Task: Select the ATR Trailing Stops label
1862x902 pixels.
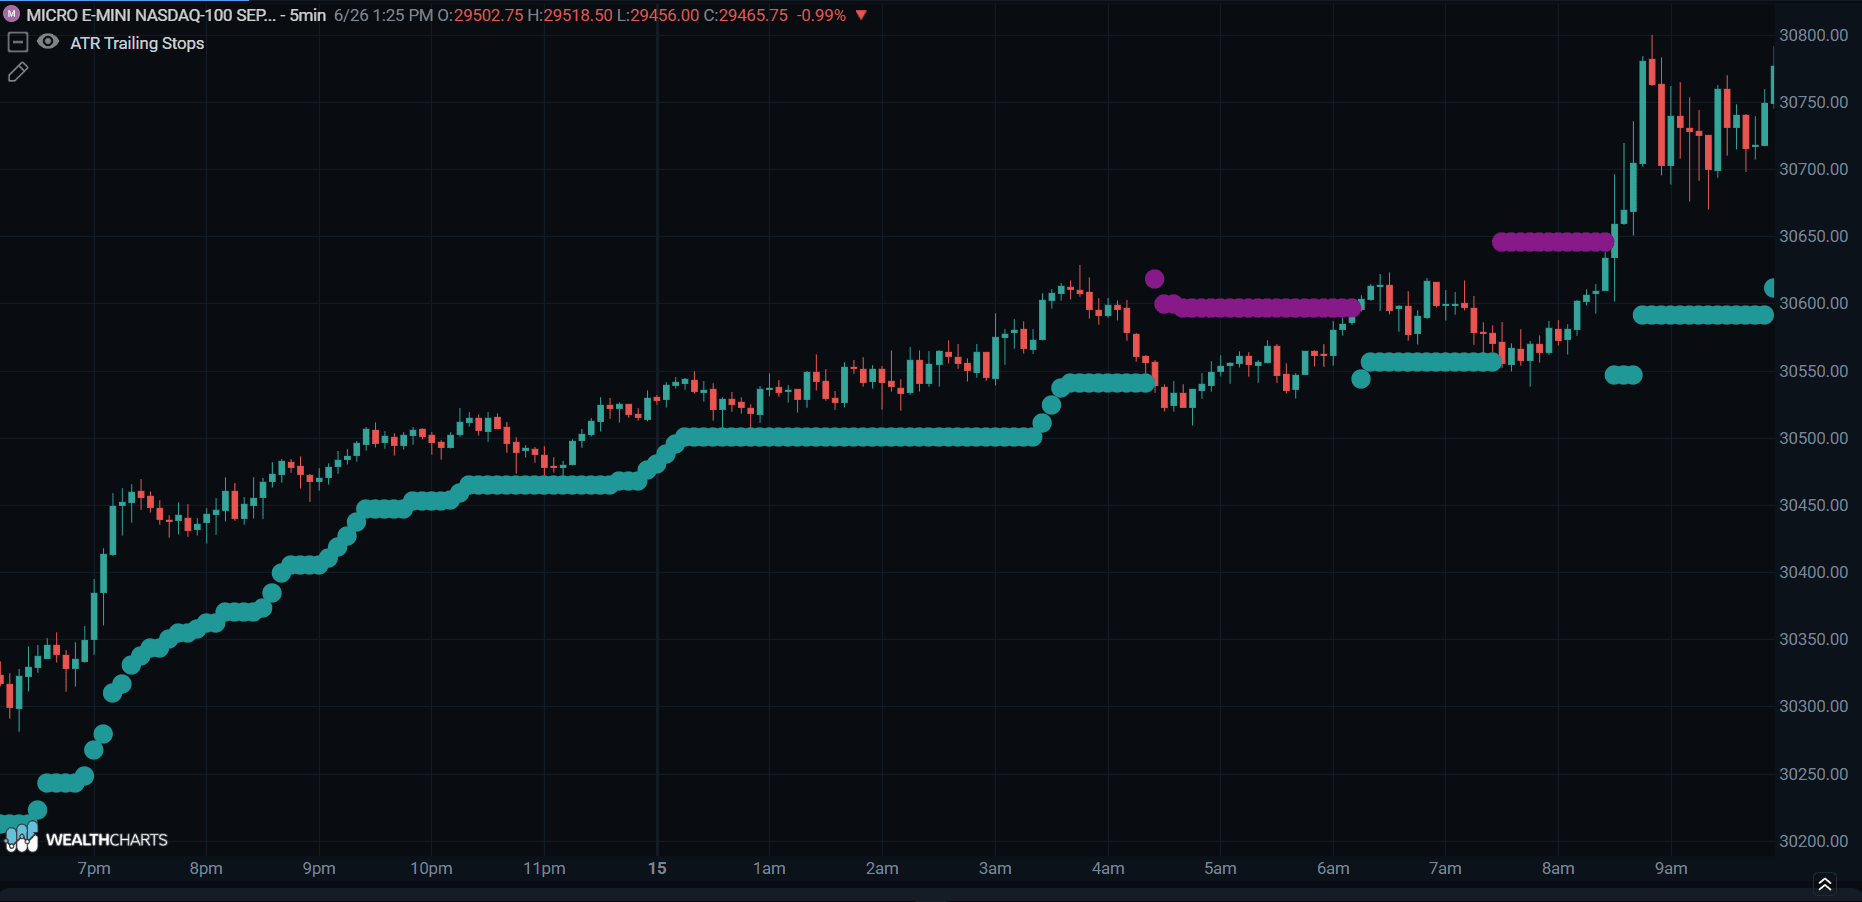Action: pos(137,43)
